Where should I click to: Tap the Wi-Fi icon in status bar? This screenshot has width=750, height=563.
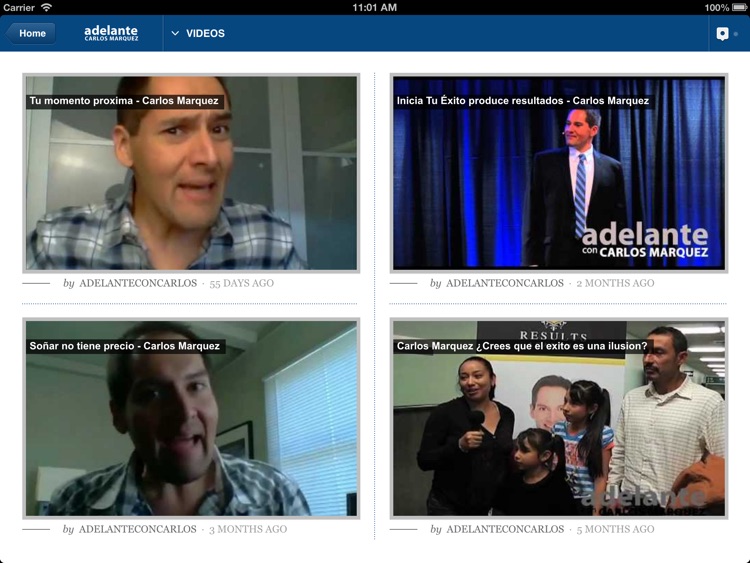pyautogui.click(x=46, y=7)
